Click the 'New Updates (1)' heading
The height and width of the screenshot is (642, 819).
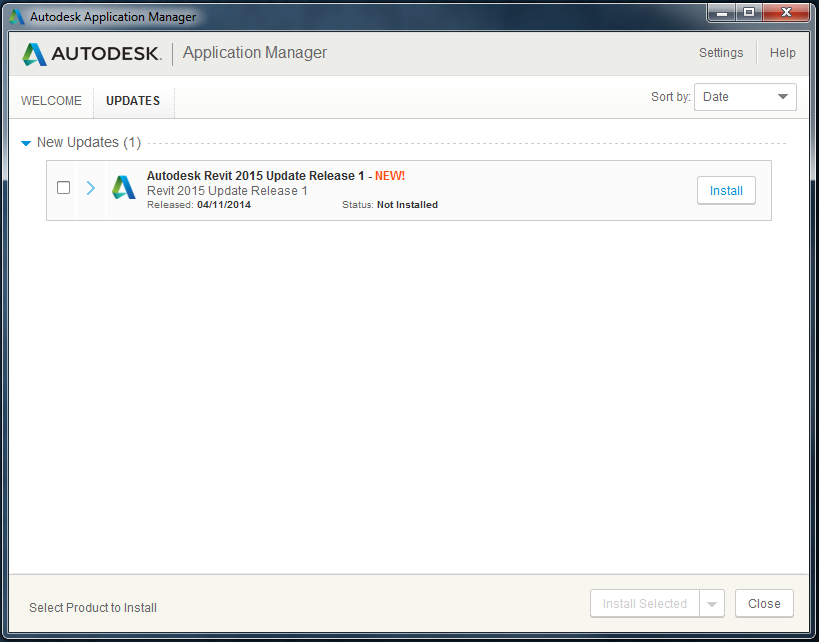[x=89, y=143]
